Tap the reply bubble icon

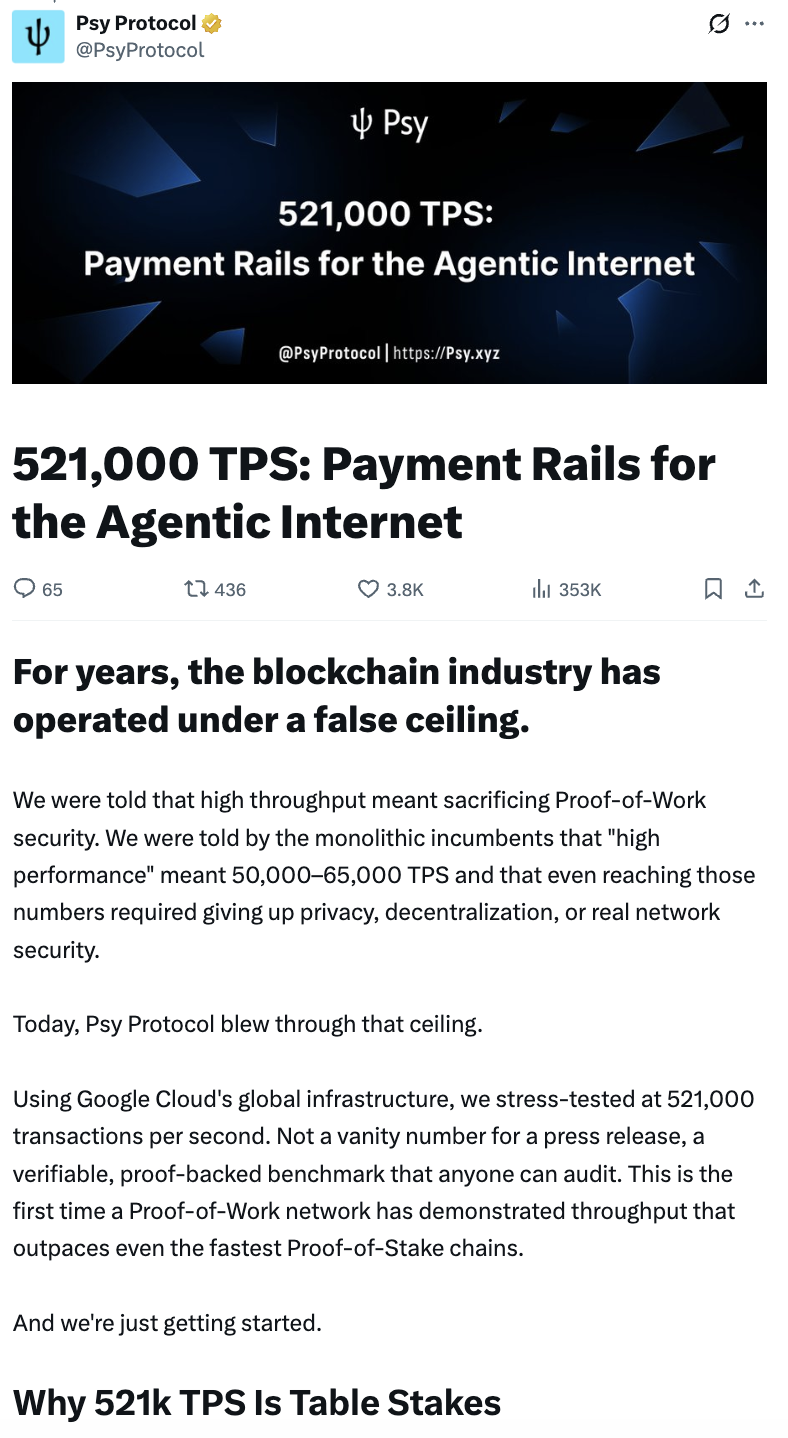tap(24, 589)
